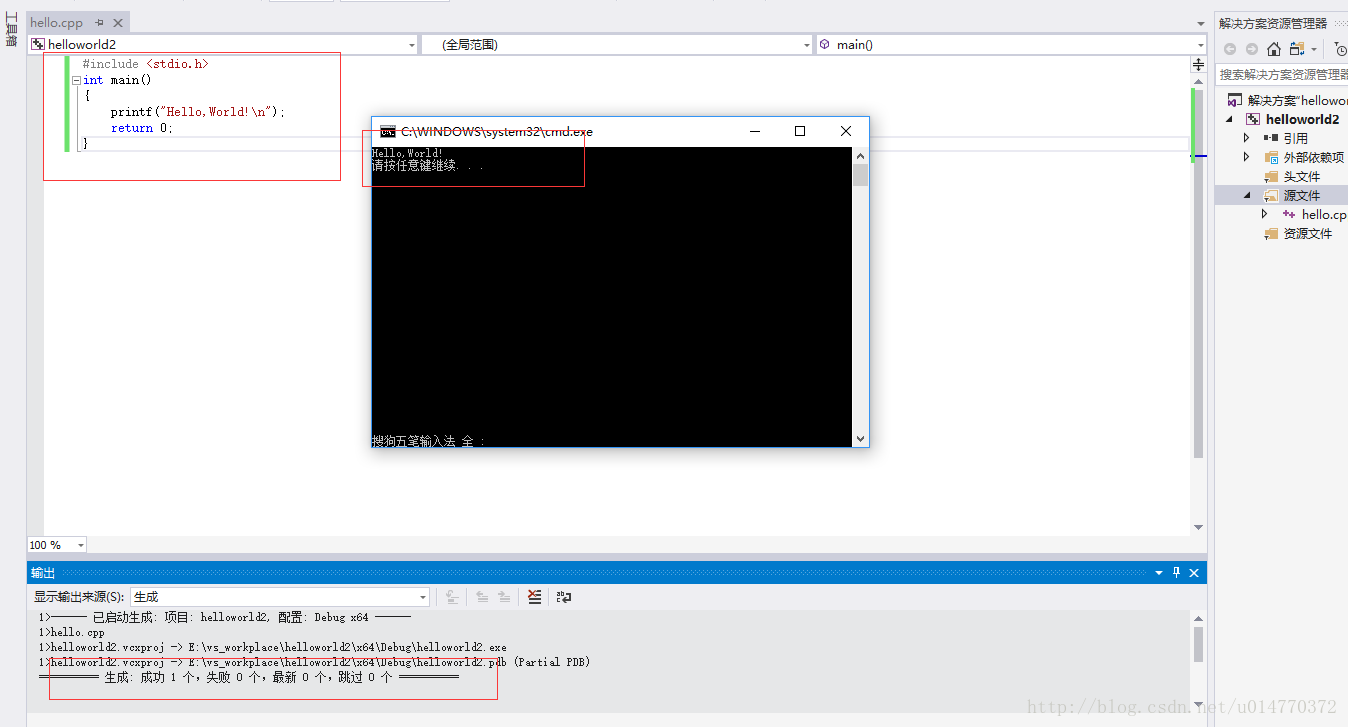Go to next message in output

[504, 597]
